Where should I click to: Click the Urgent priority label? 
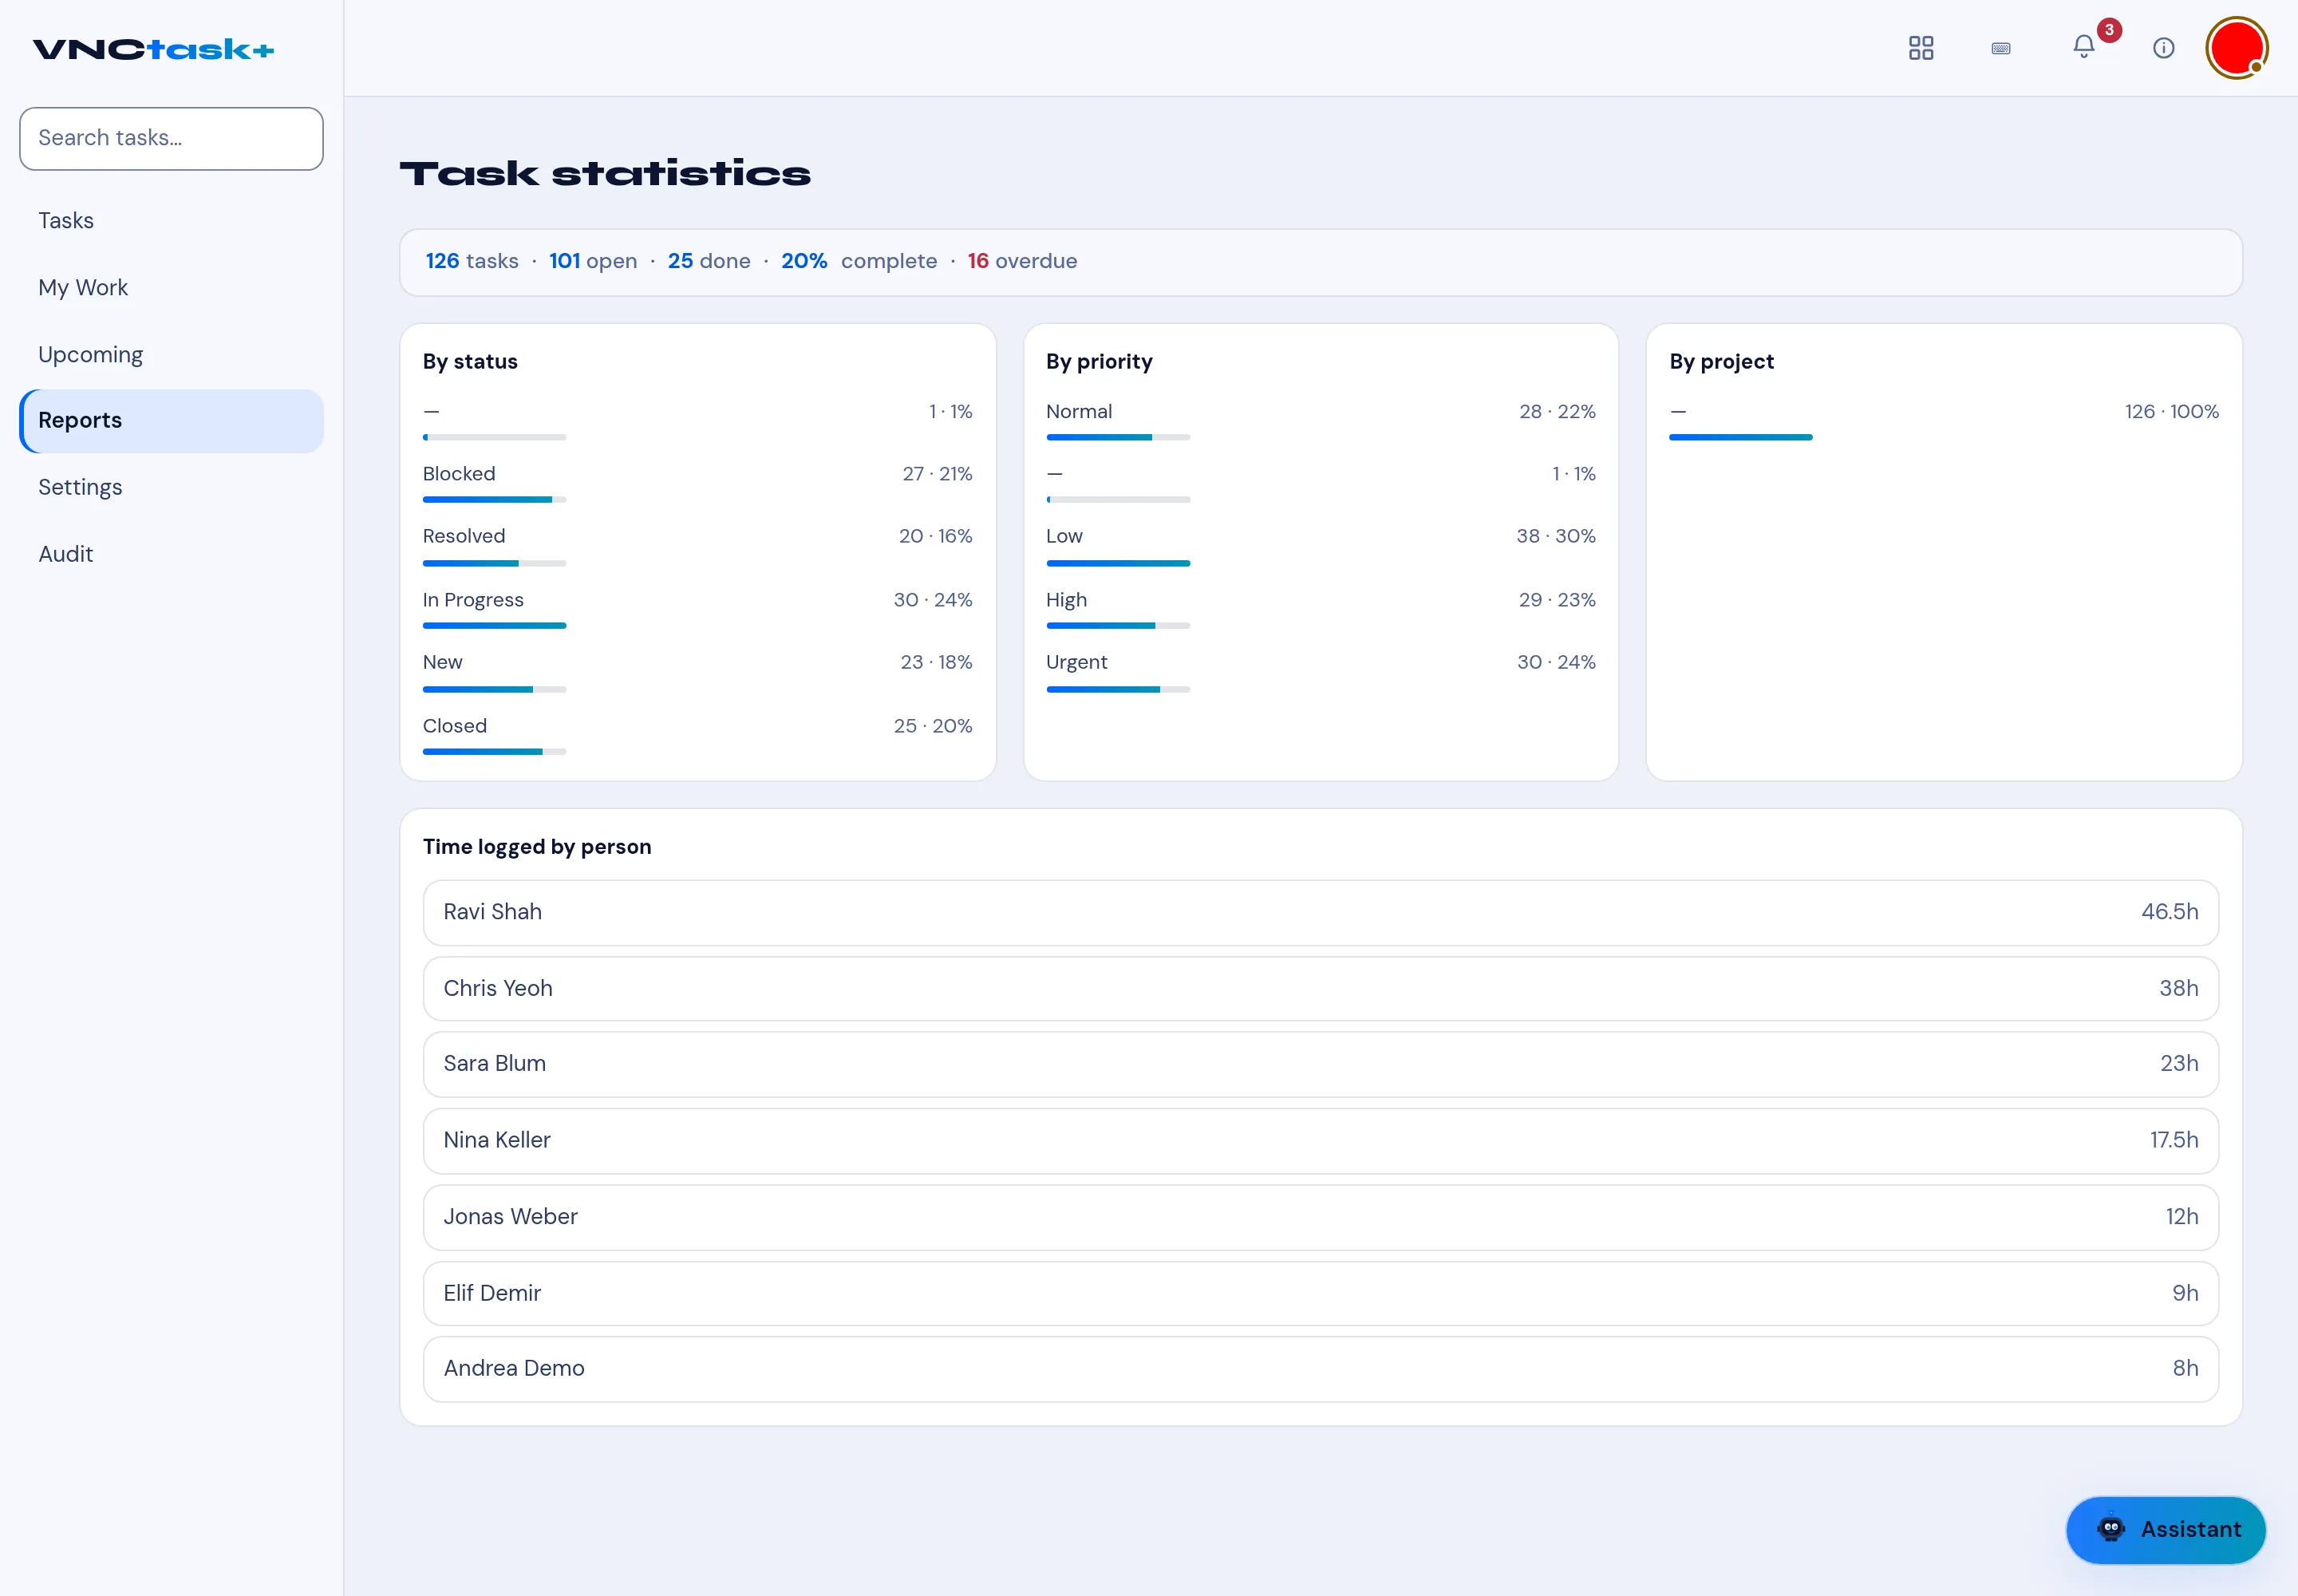[1077, 662]
